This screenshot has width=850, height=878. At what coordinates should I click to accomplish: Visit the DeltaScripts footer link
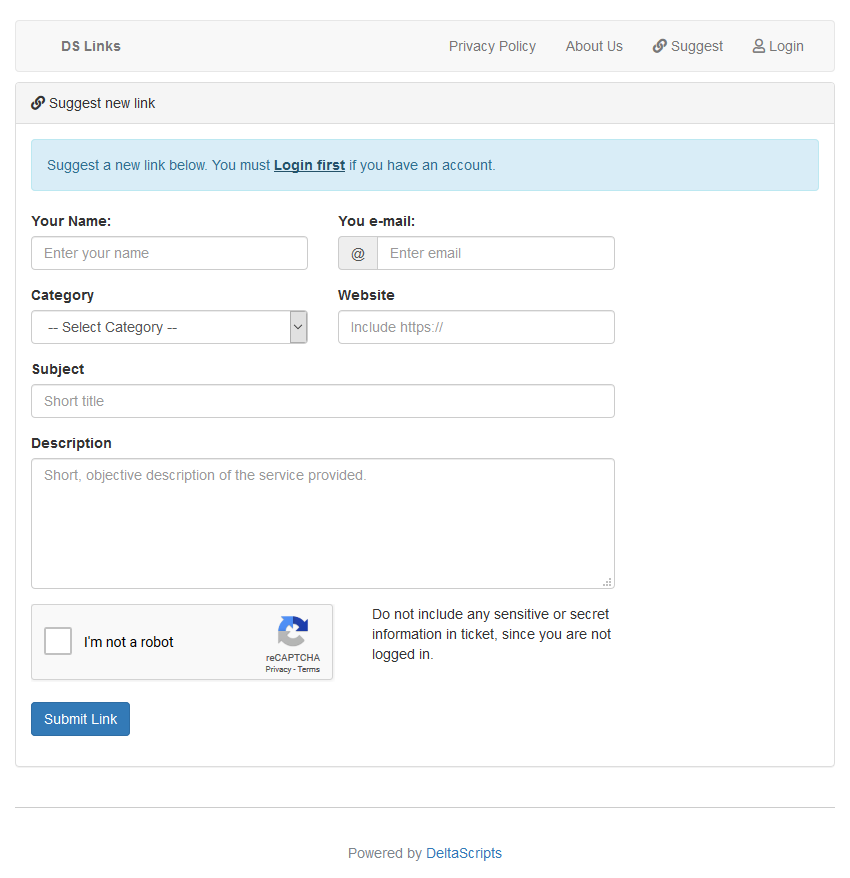(464, 853)
